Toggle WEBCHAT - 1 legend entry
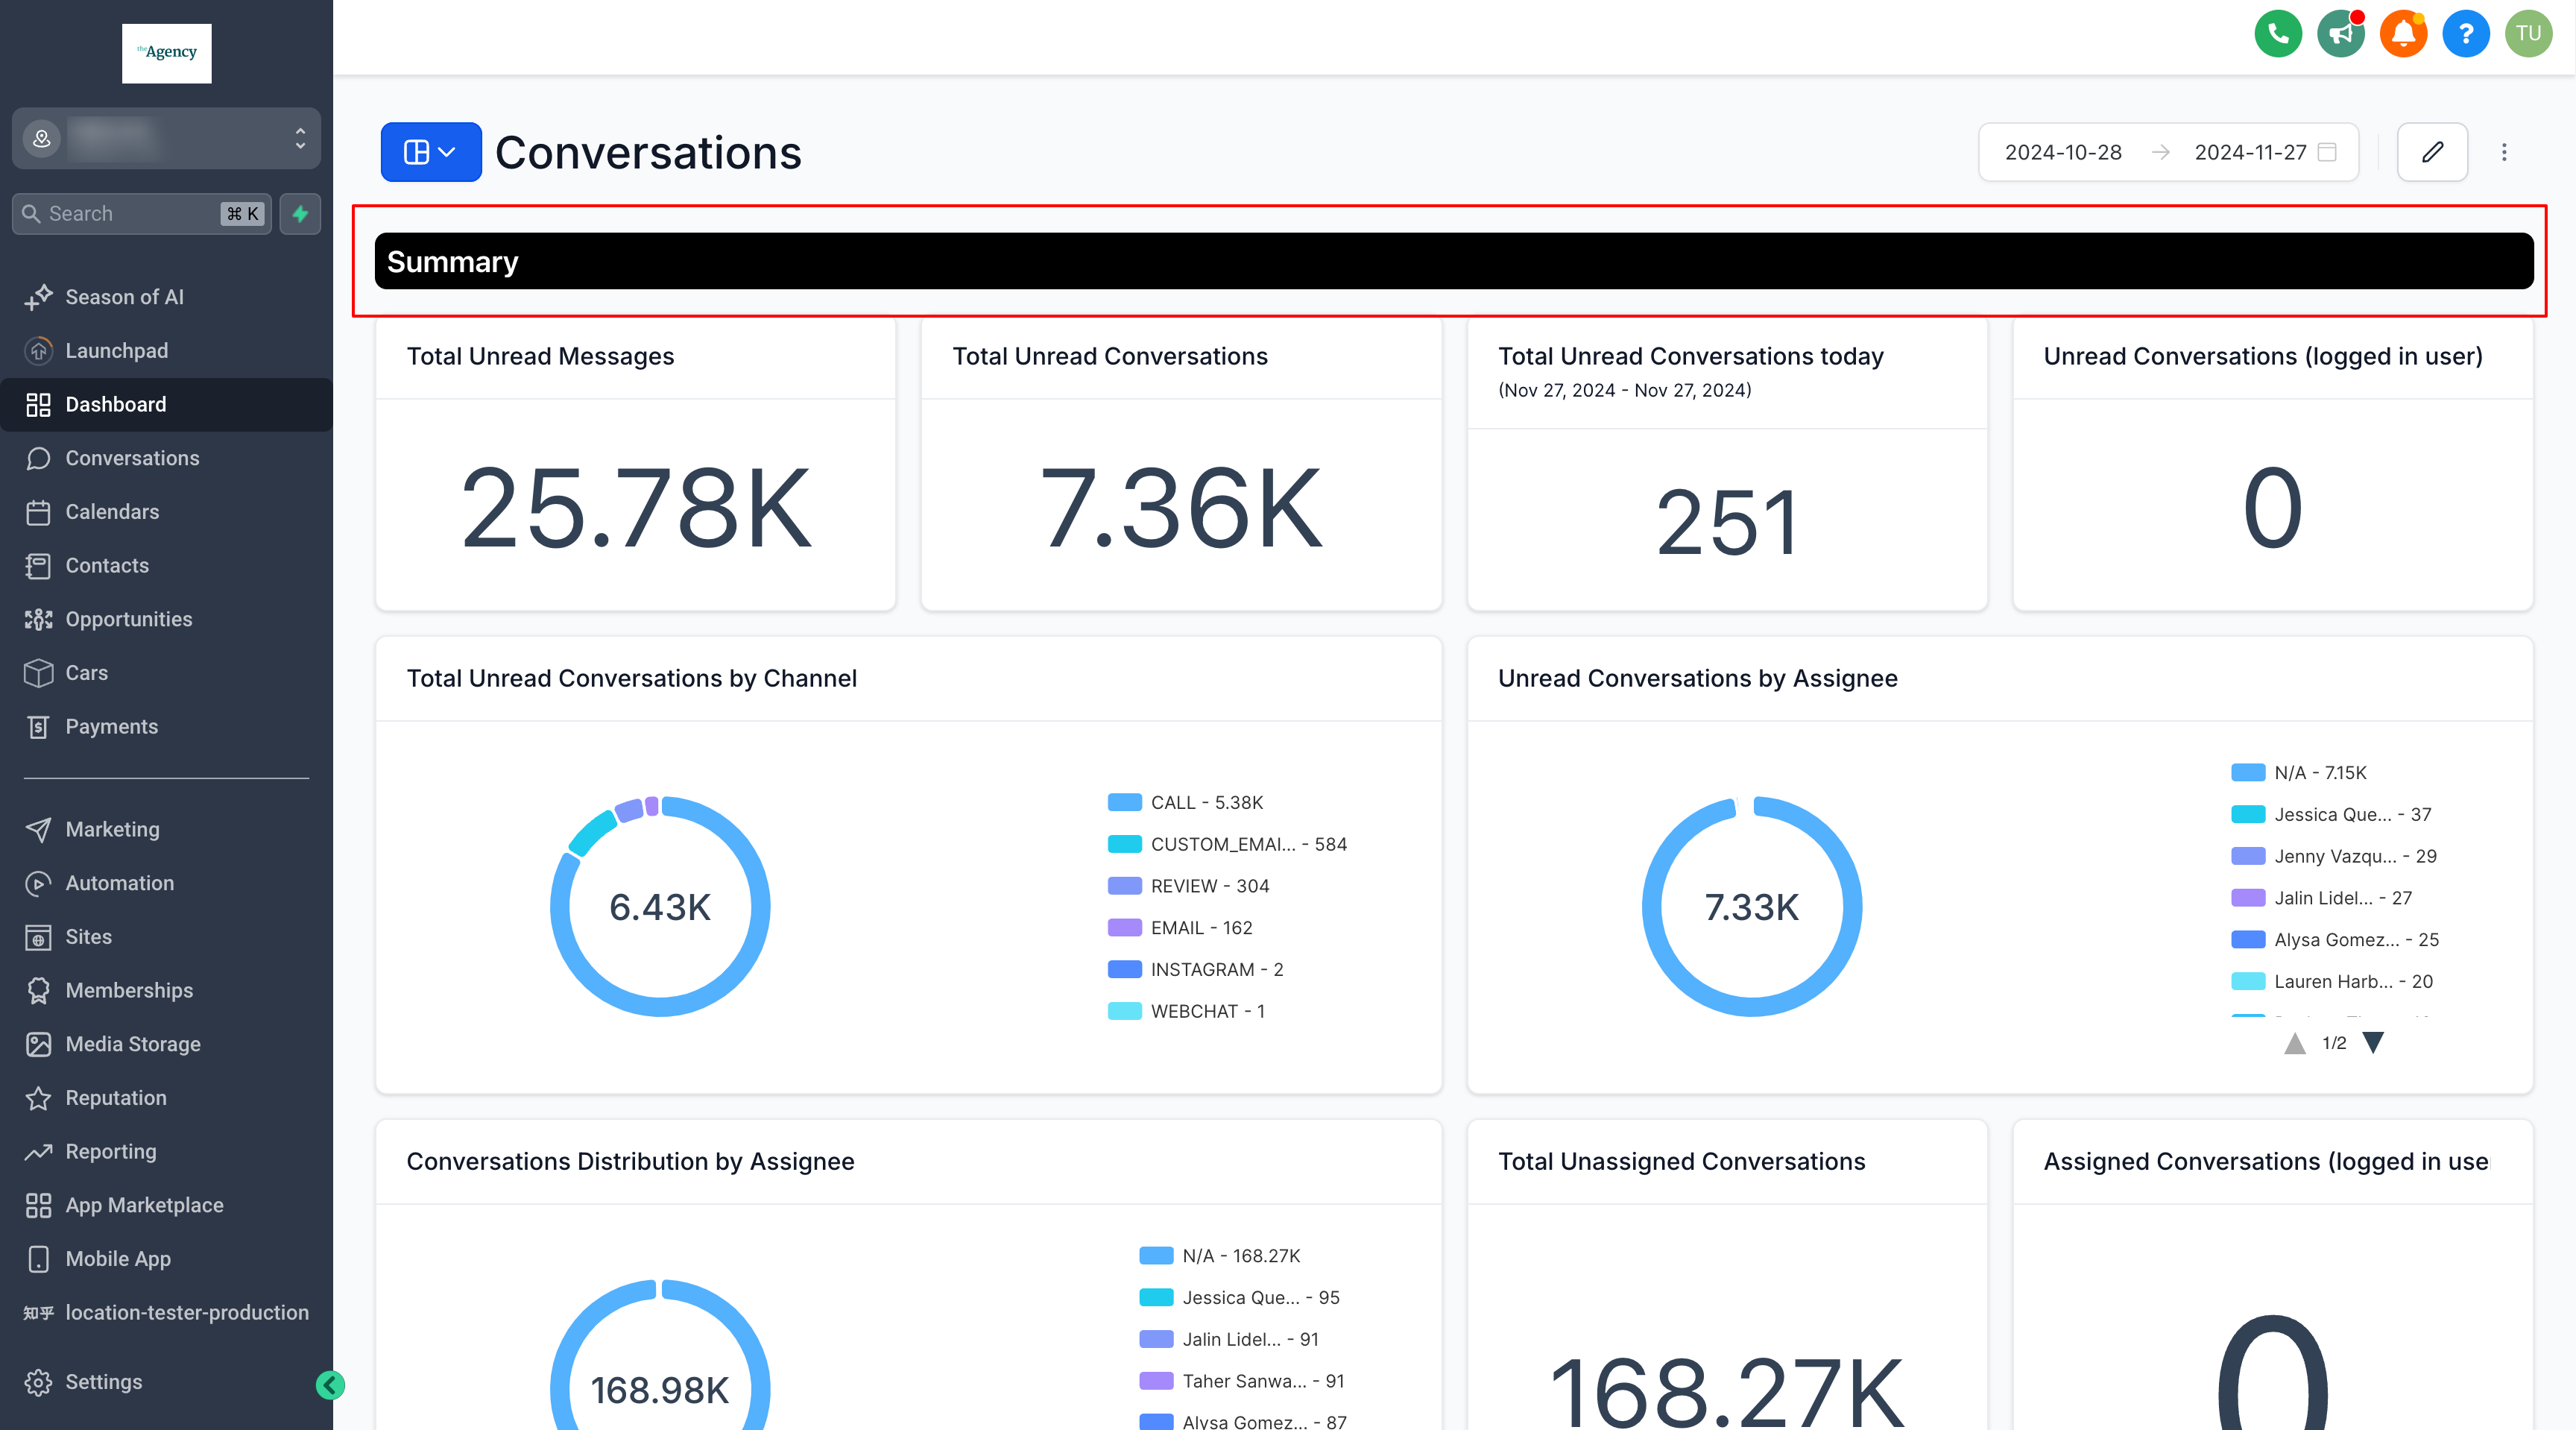This screenshot has width=2576, height=1430. 1187,1011
